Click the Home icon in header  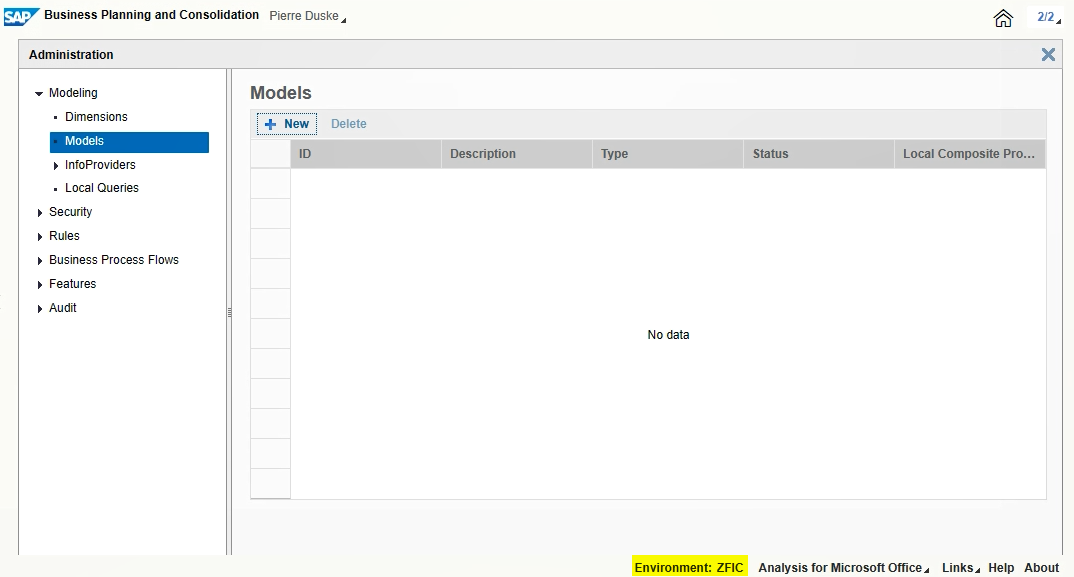(x=1003, y=18)
